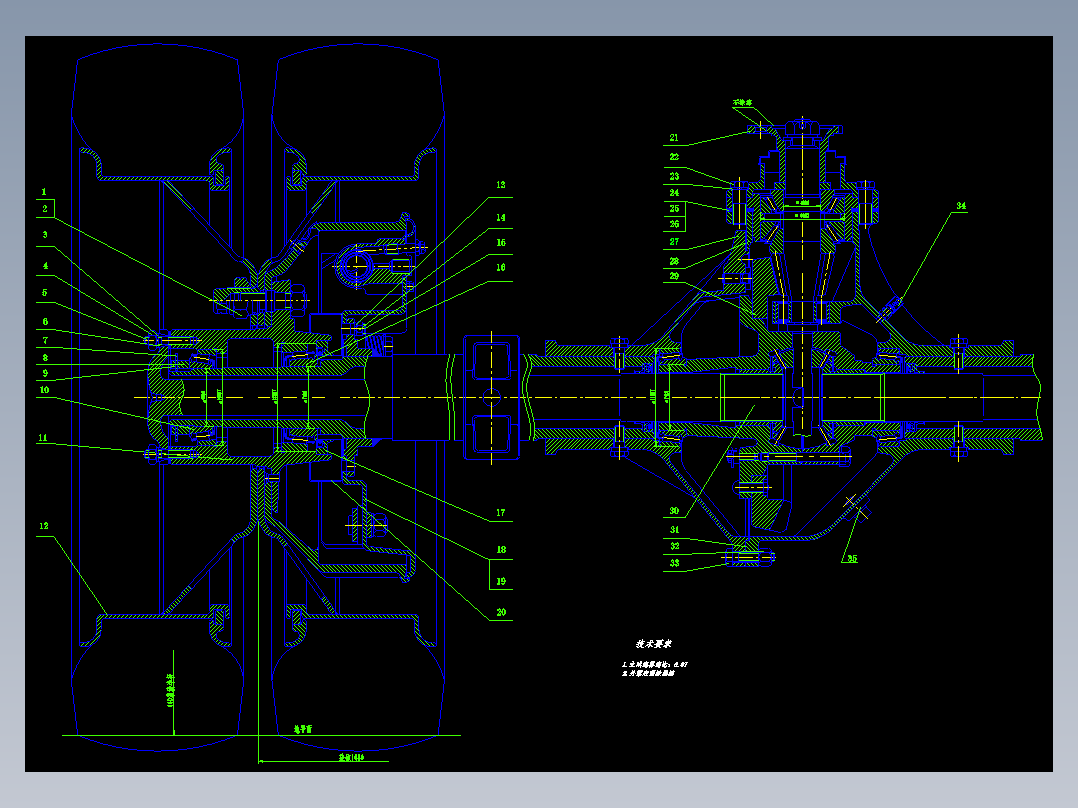Click drain plug callout number 35
Image resolution: width=1078 pixels, height=808 pixels.
852,558
